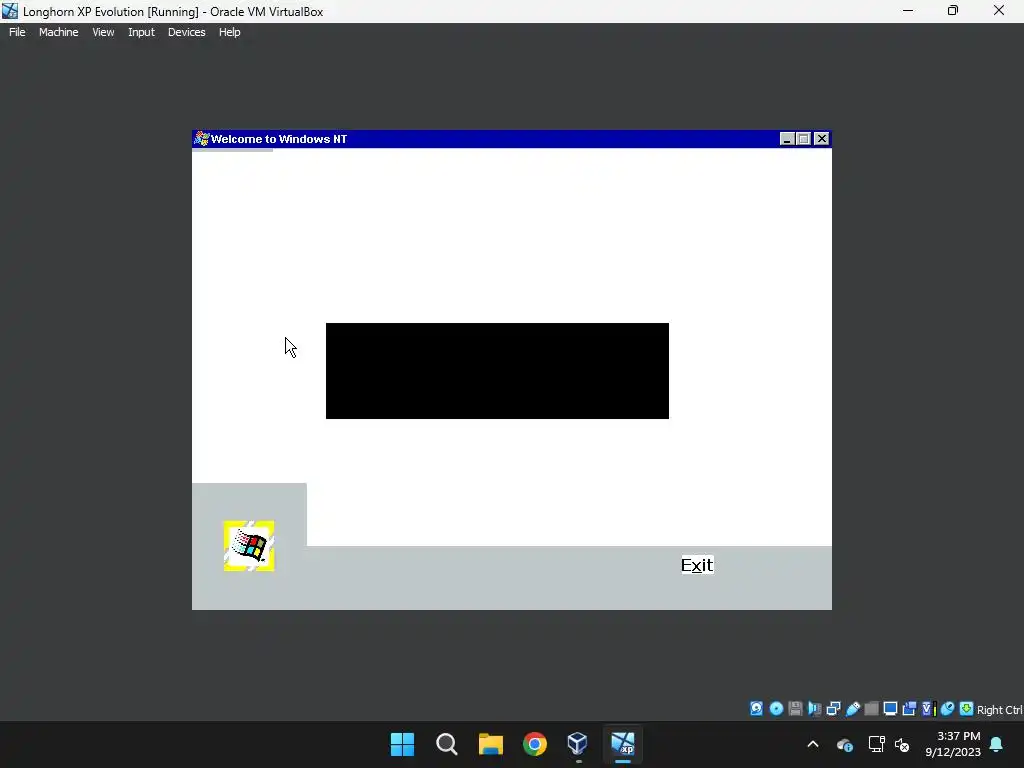Click the audio indicator in VM status bar
1024x768 pixels.
click(x=814, y=709)
